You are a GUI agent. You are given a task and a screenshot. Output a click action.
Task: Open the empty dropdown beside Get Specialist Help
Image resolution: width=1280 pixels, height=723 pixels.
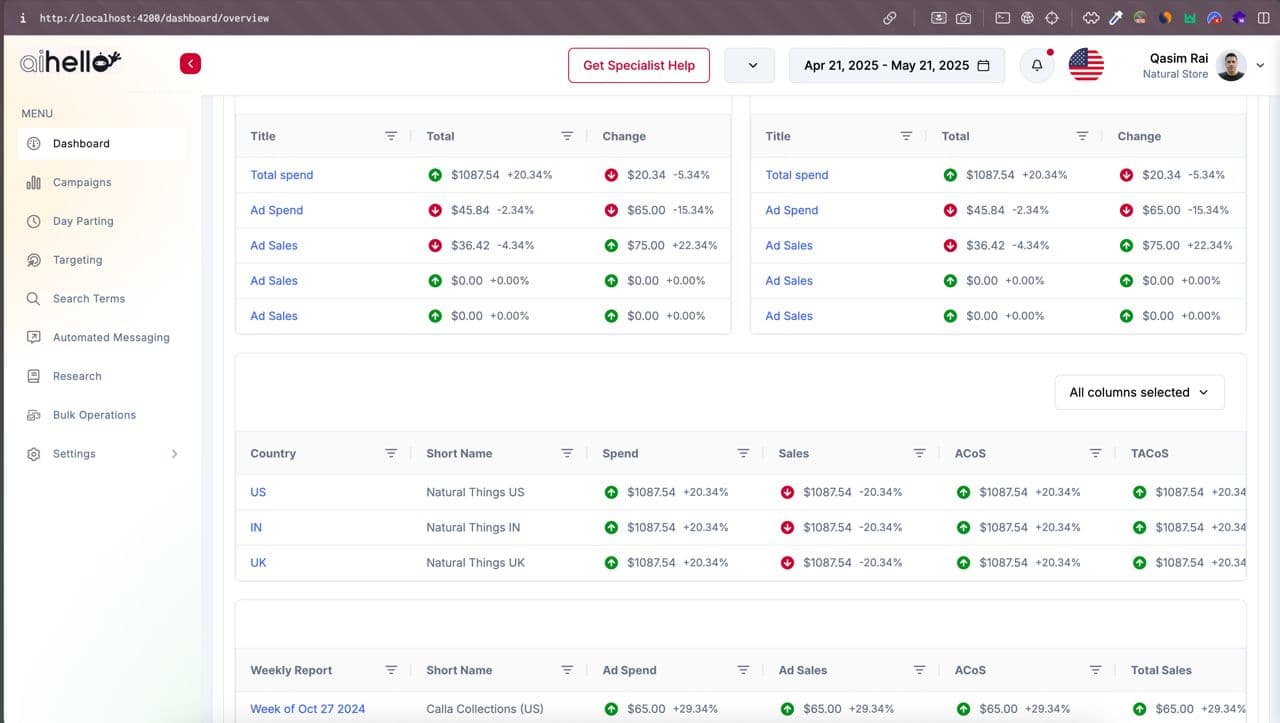(x=752, y=66)
